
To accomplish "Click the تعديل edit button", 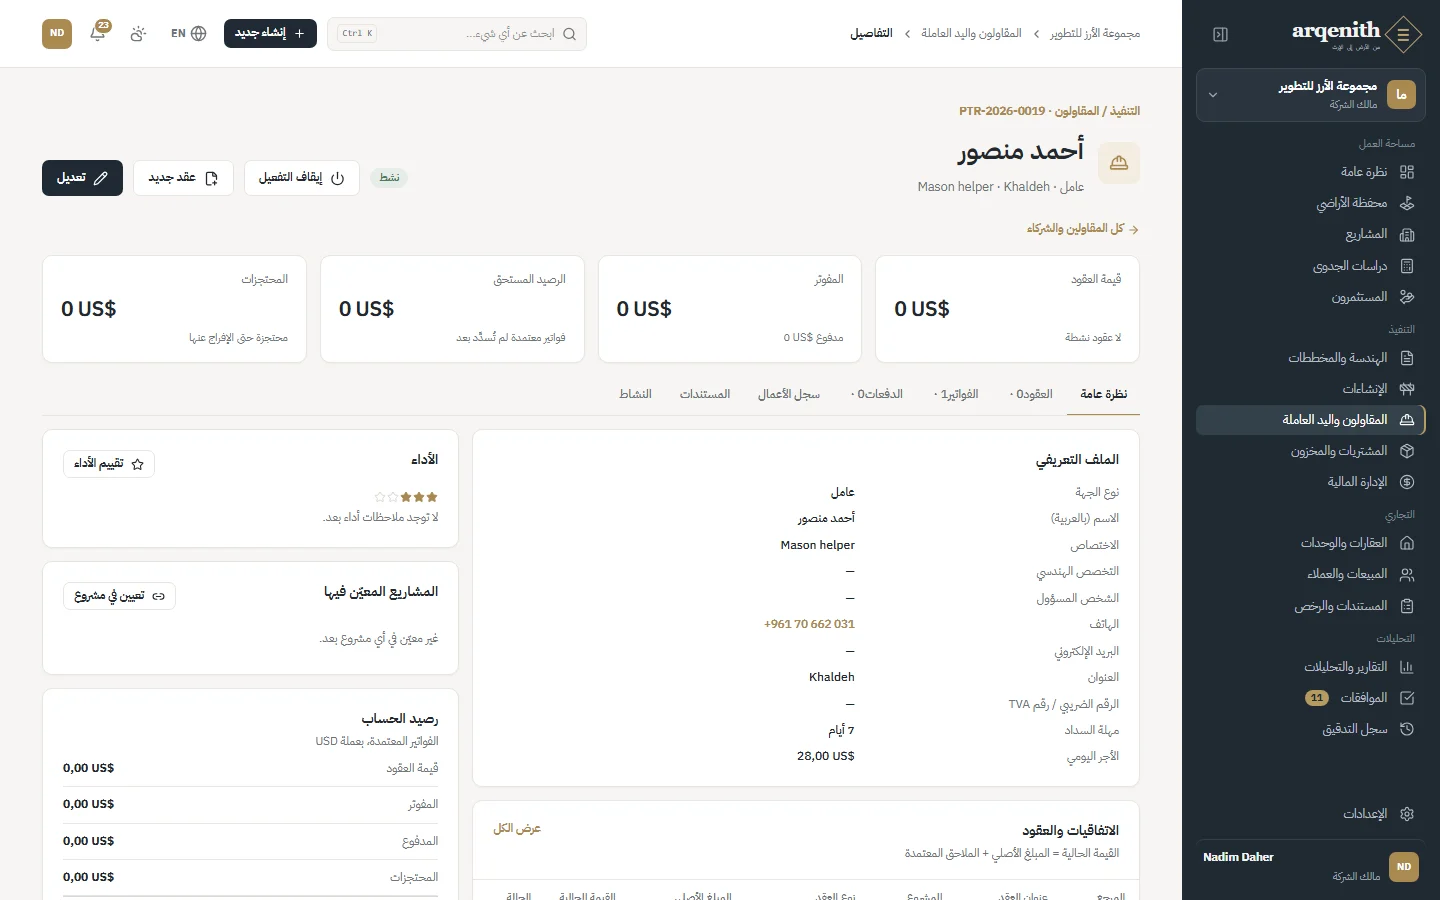I will click(82, 178).
